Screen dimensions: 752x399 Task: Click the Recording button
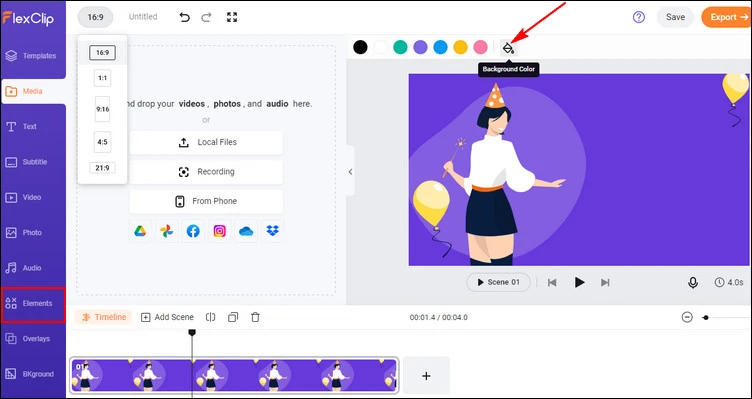click(206, 172)
